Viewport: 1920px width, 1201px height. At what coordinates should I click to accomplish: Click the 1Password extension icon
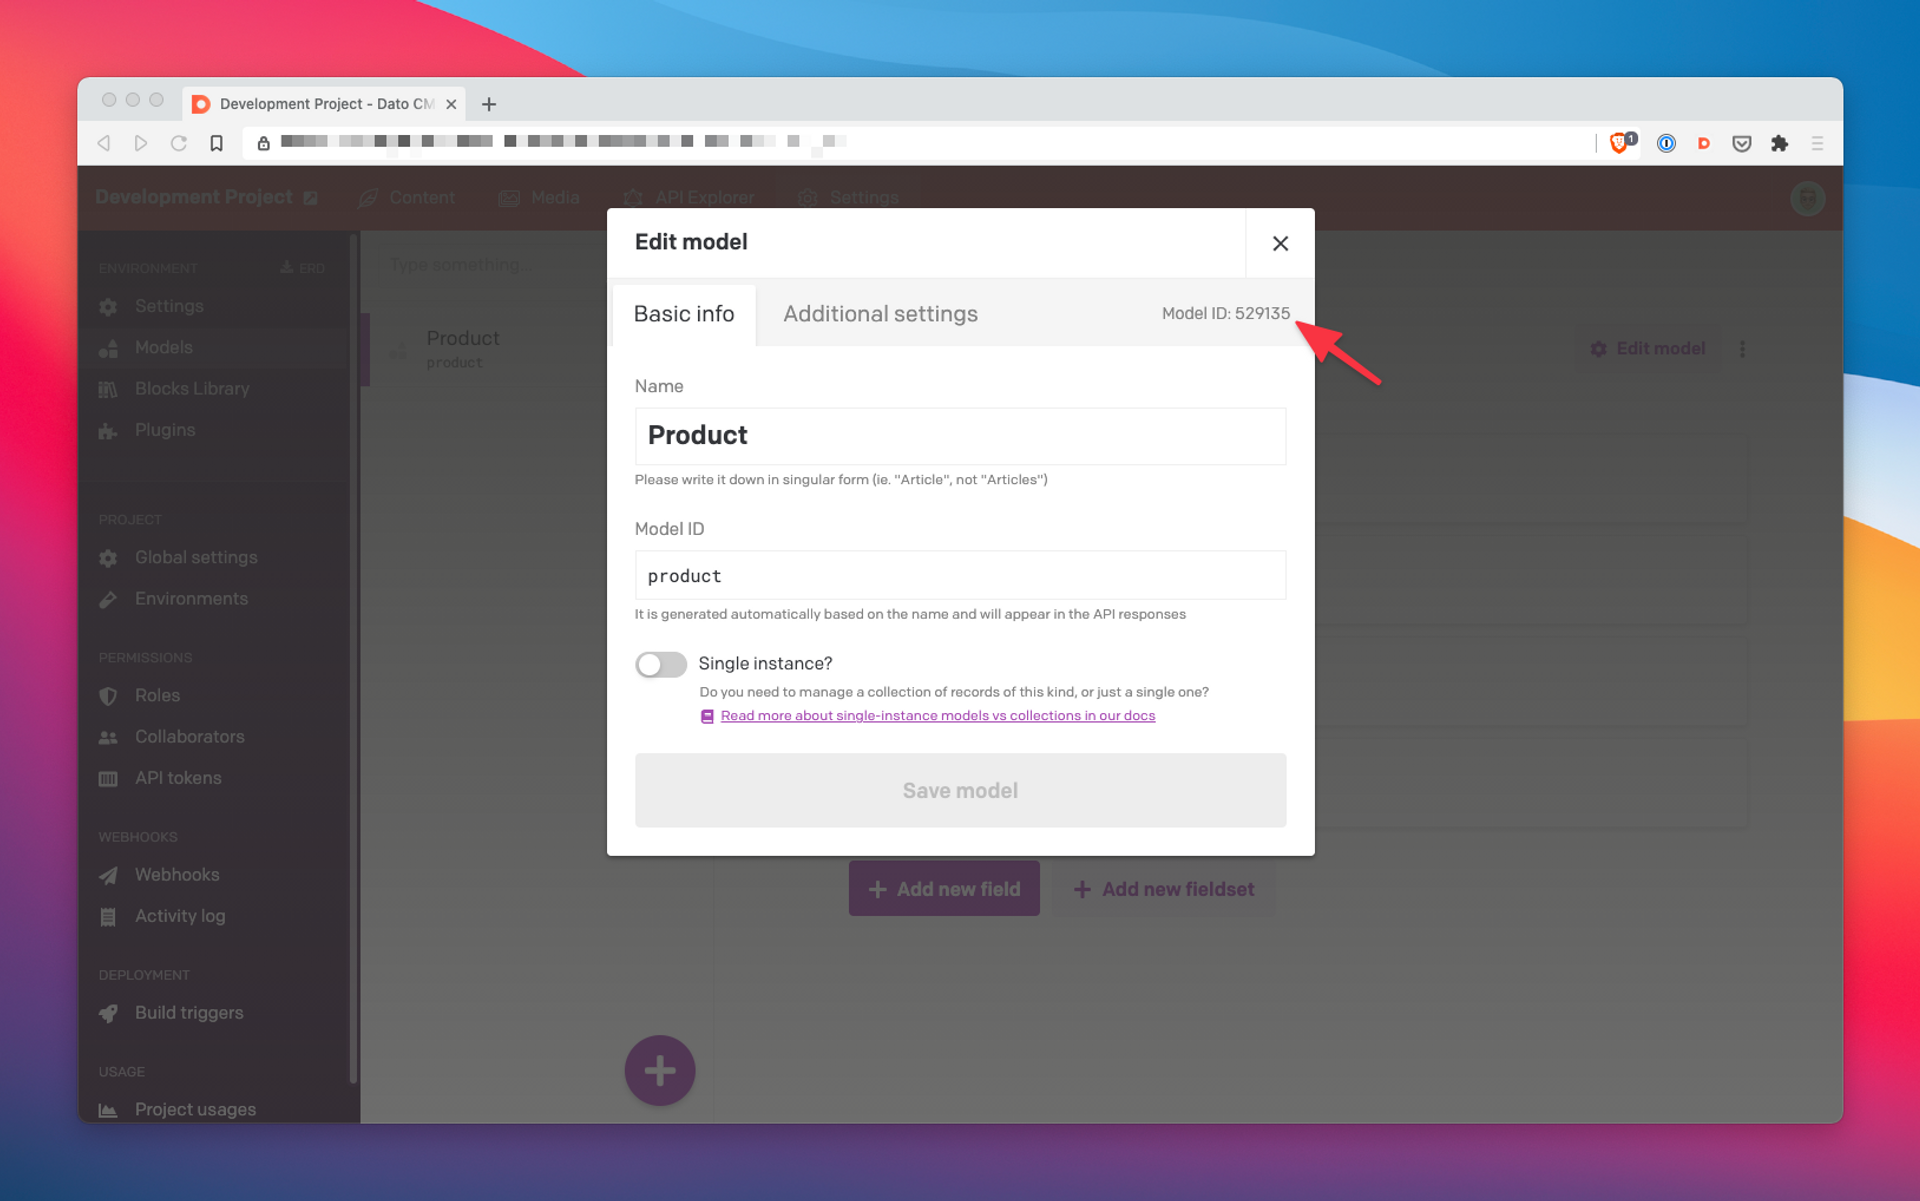click(1666, 143)
